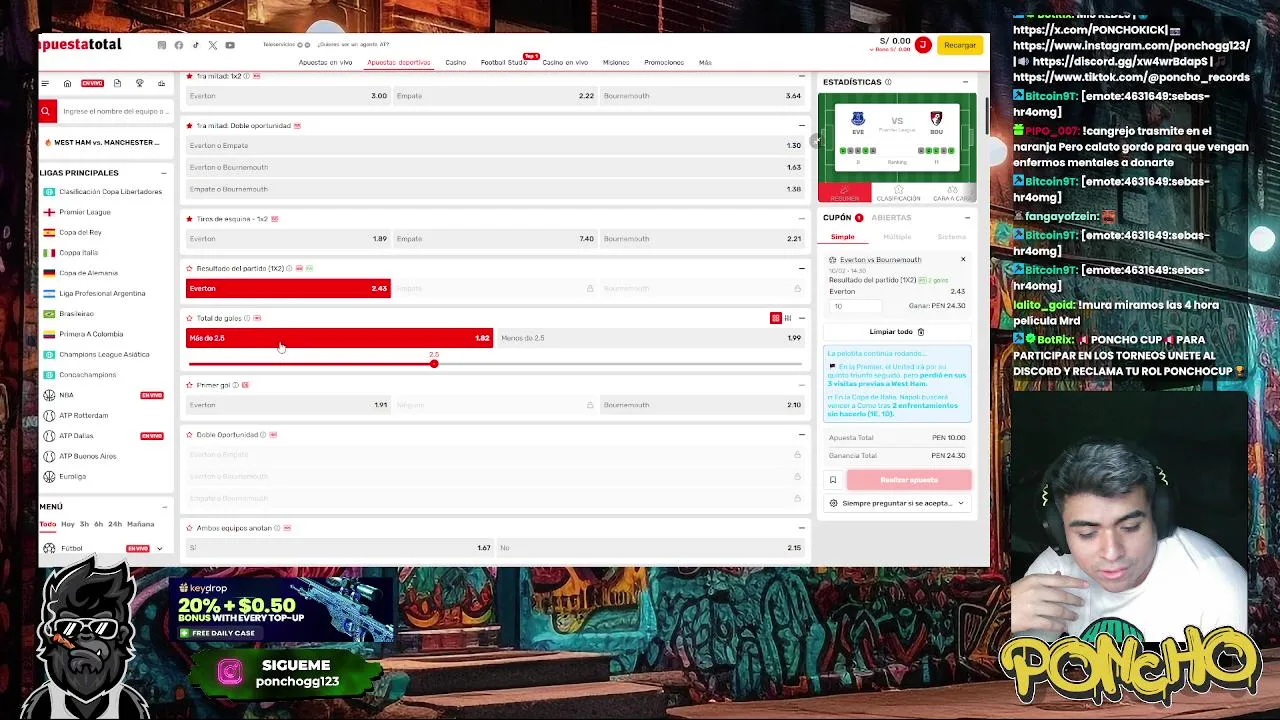The image size is (1280, 720).
Task: Select the Hoy time filter
Action: [x=68, y=524]
